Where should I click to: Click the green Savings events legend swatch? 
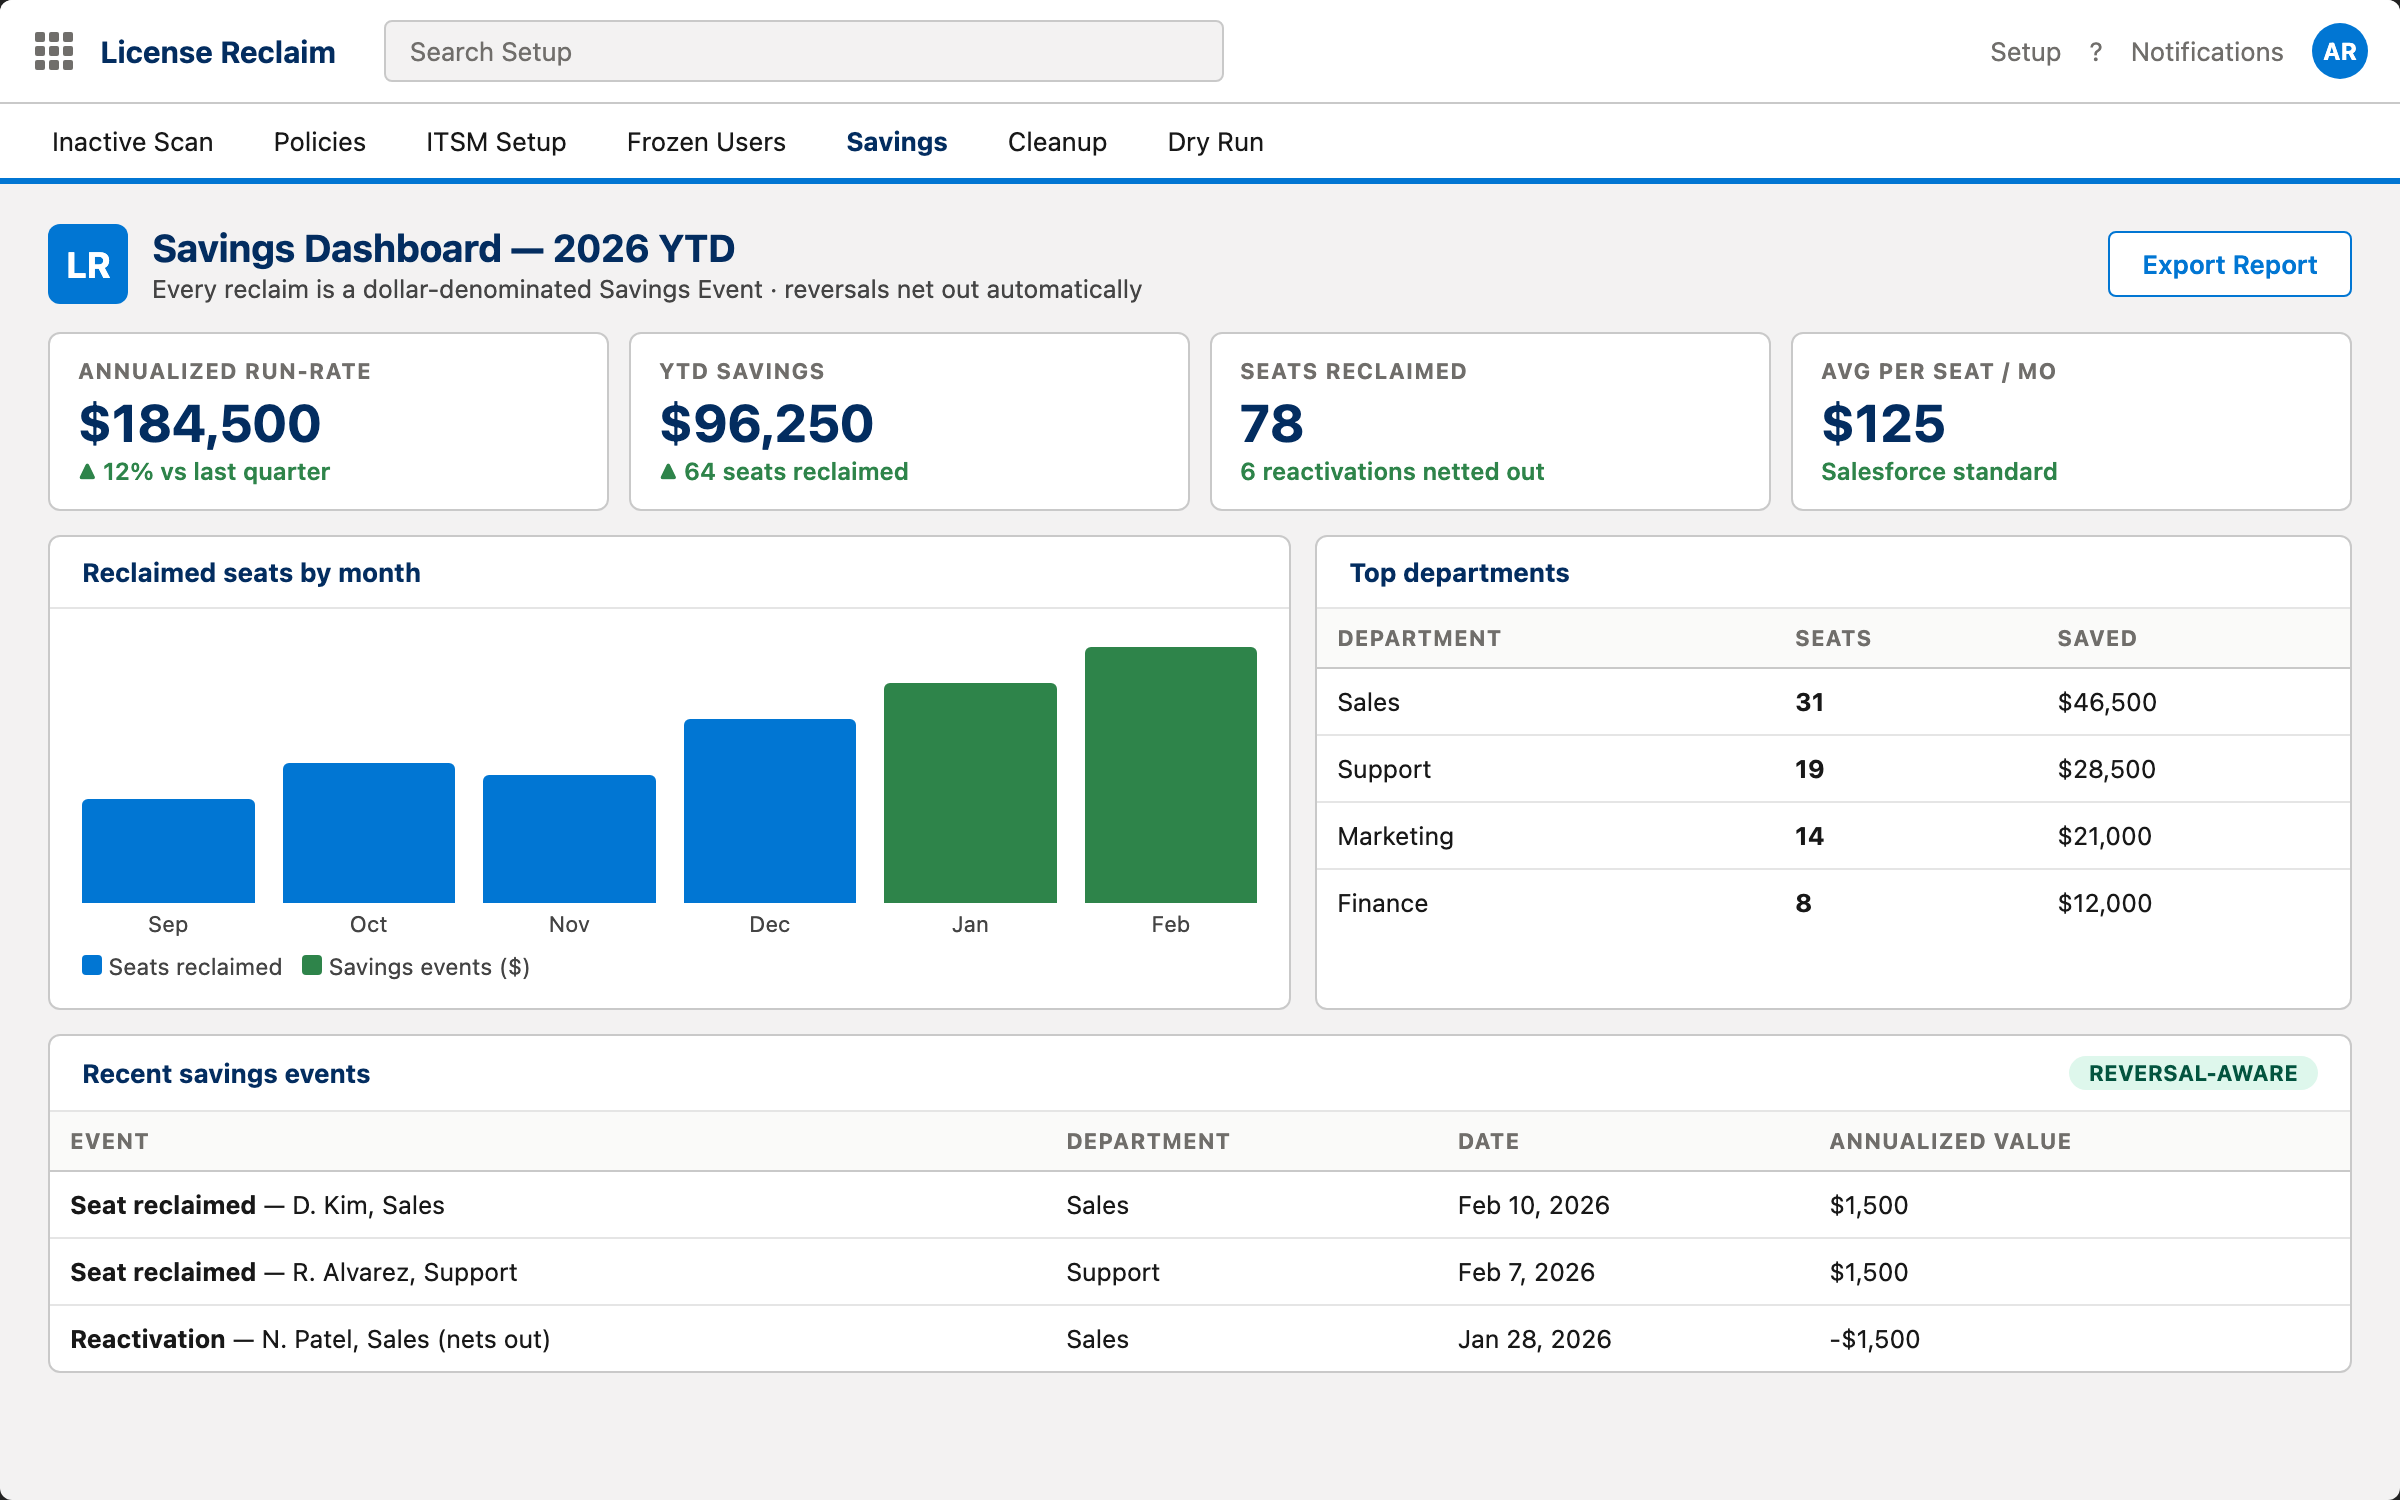[x=312, y=965]
